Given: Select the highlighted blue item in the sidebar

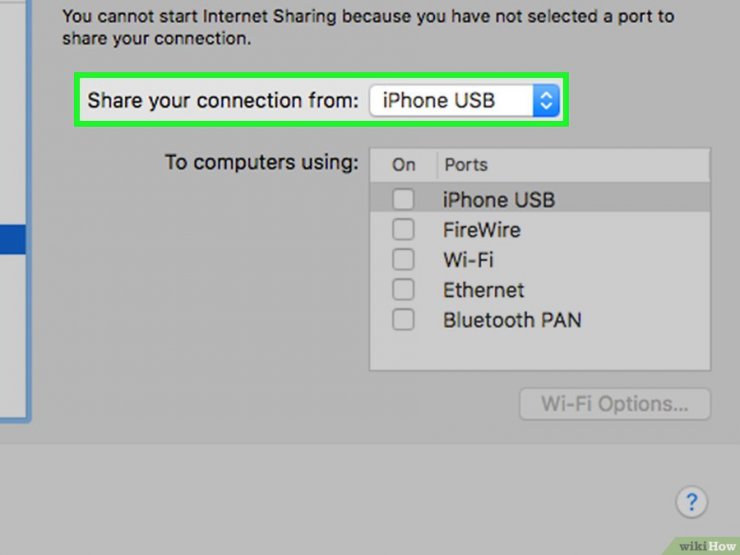Looking at the screenshot, I should [13, 240].
